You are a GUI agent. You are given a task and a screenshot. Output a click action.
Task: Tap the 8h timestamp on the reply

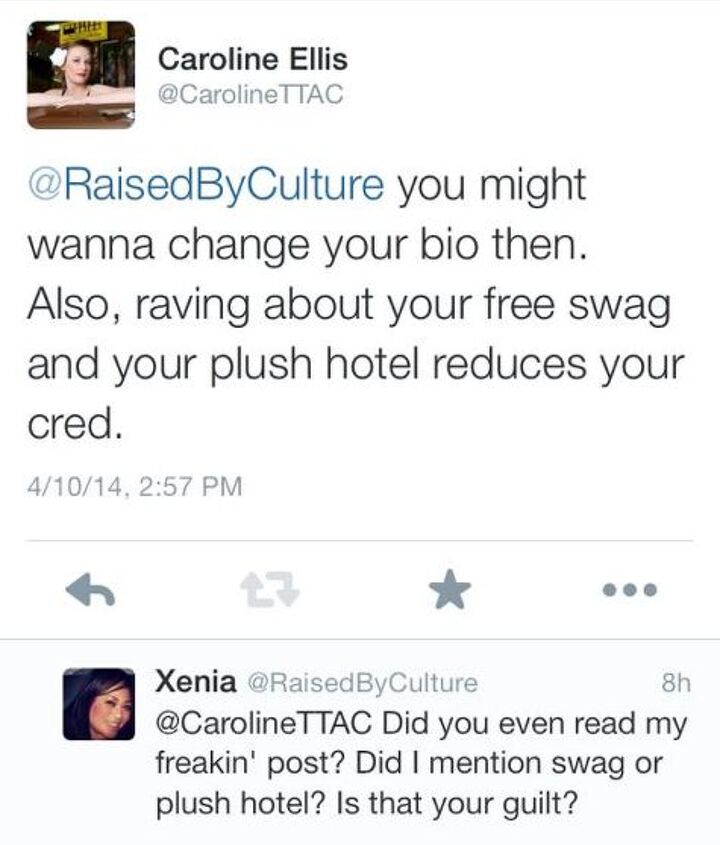pos(676,684)
